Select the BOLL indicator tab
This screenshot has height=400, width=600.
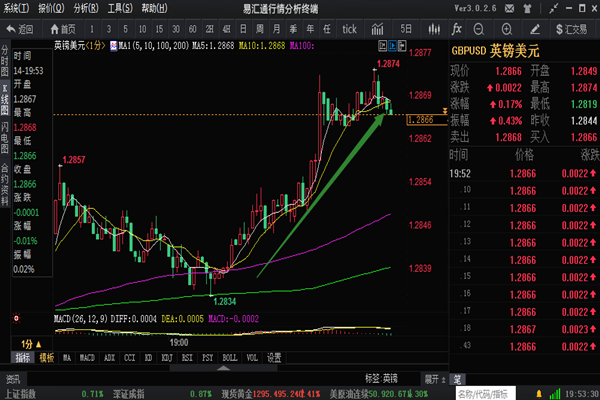click(x=229, y=356)
